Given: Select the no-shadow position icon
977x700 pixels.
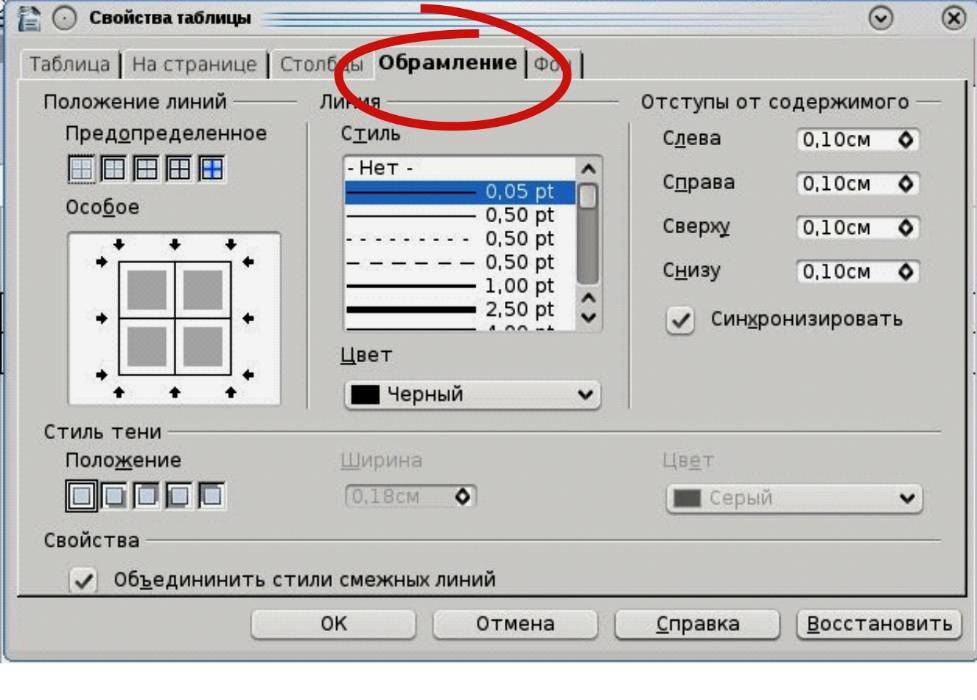Looking at the screenshot, I should pyautogui.click(x=81, y=494).
